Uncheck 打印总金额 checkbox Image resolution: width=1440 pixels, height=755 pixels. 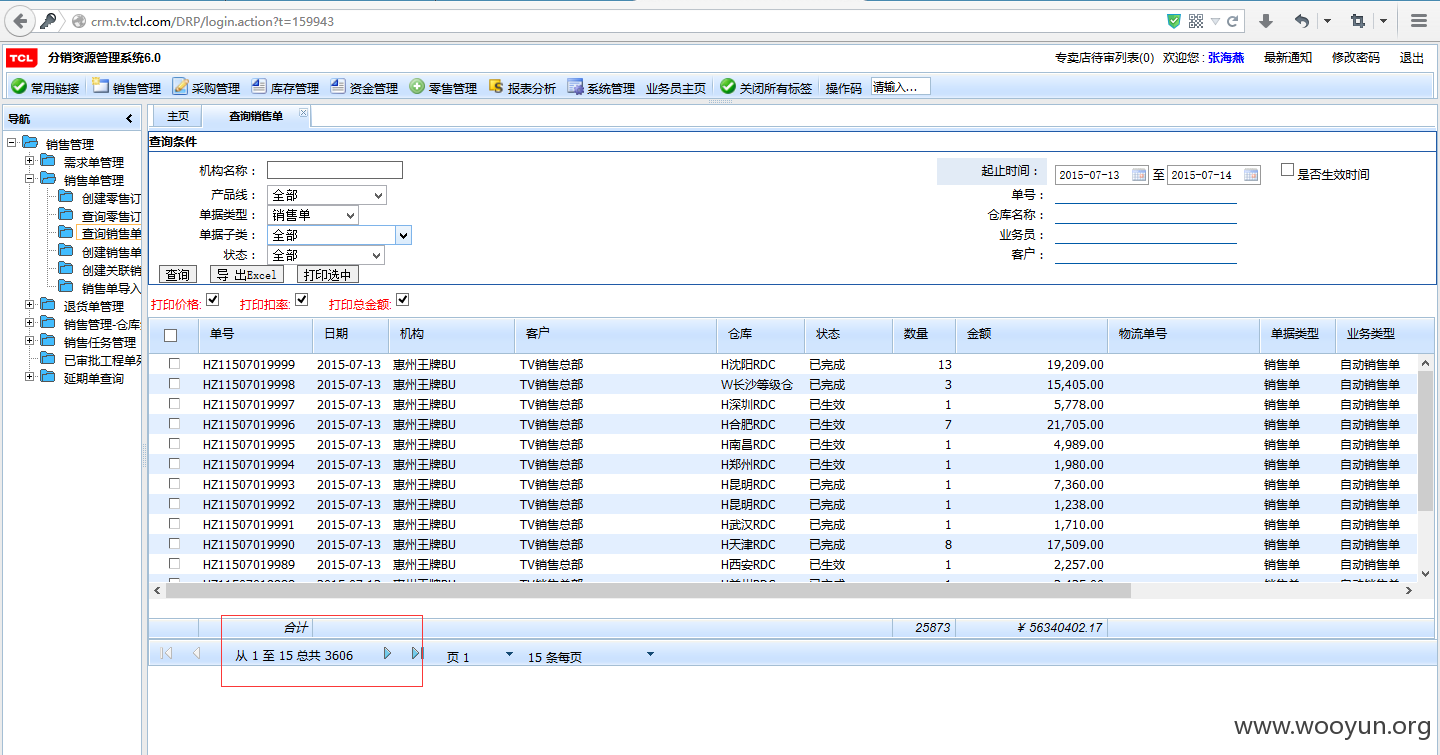click(x=403, y=300)
